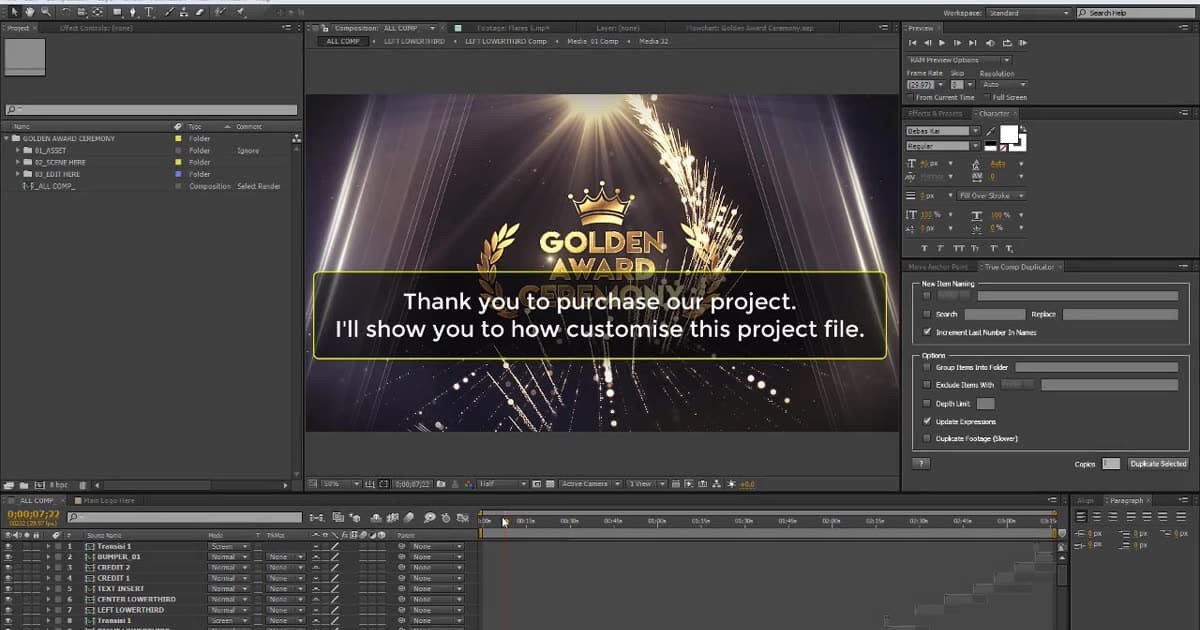Open the Bebas Kai font family dropdown
The width and height of the screenshot is (1200, 630).
tap(943, 131)
